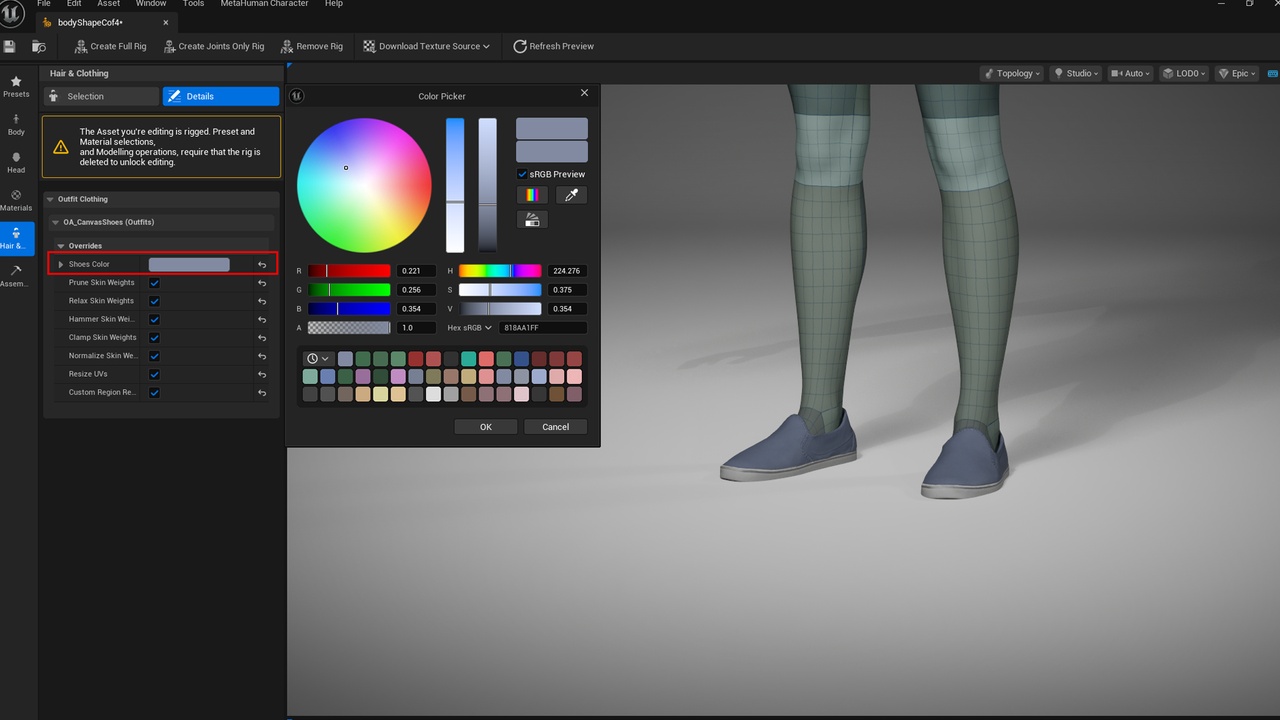Image resolution: width=1280 pixels, height=720 pixels.
Task: Switch to the Selection tab
Action: coord(101,96)
